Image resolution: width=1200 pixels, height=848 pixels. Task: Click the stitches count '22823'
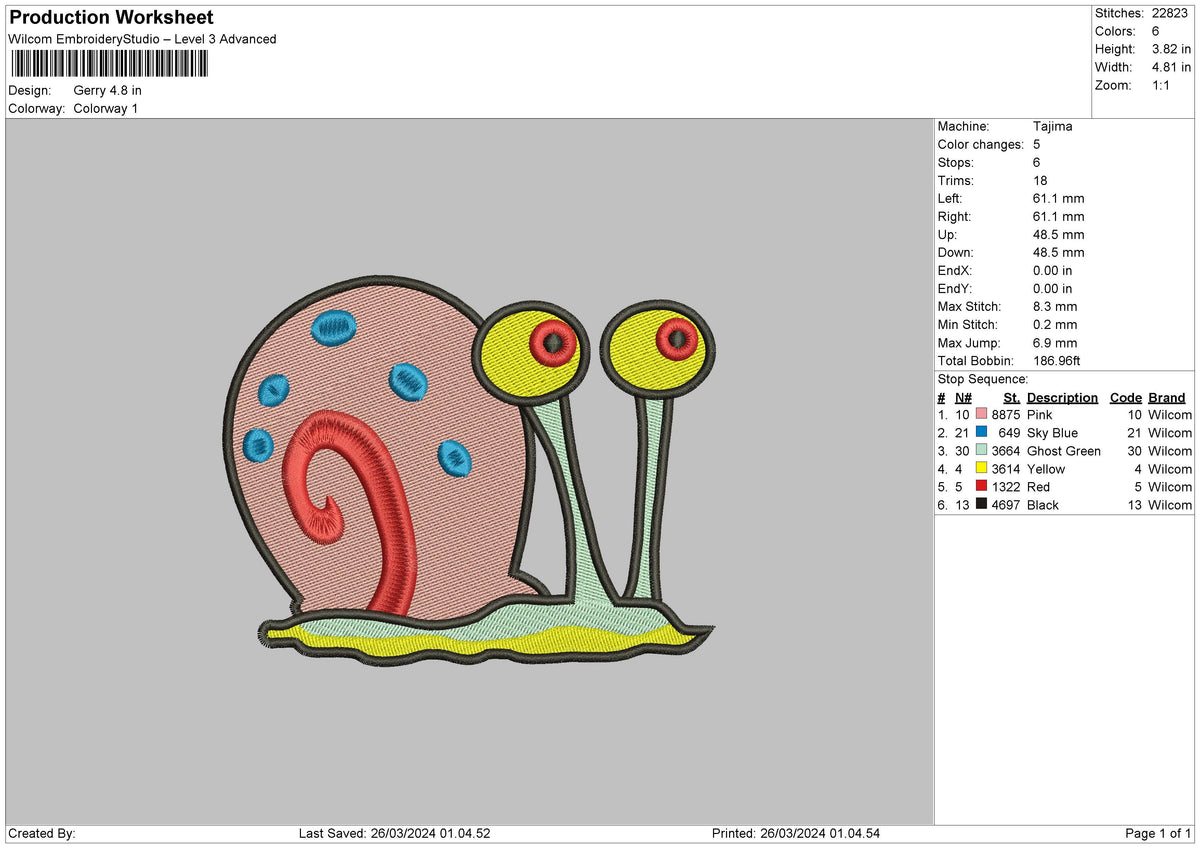1171,13
